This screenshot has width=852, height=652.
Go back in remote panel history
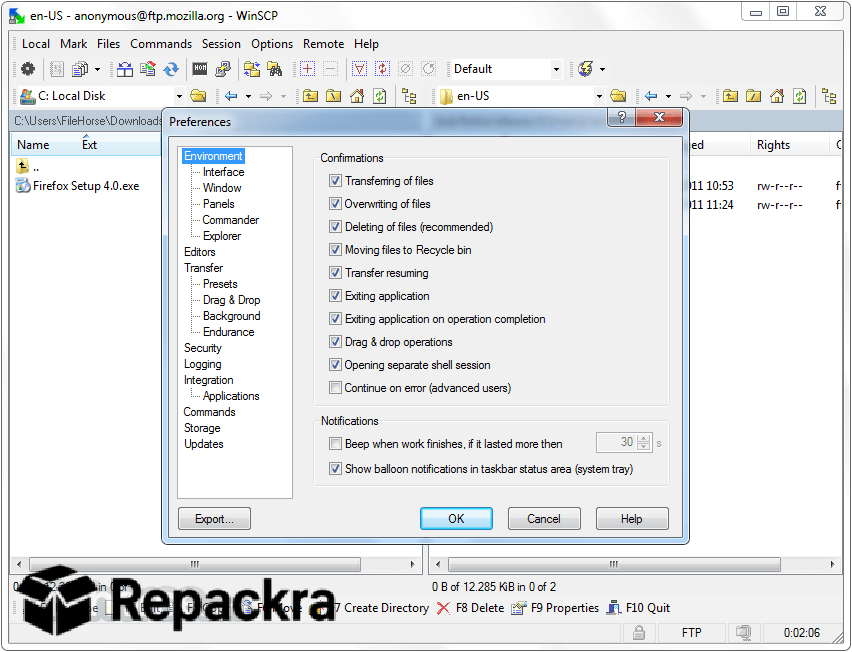click(x=651, y=96)
